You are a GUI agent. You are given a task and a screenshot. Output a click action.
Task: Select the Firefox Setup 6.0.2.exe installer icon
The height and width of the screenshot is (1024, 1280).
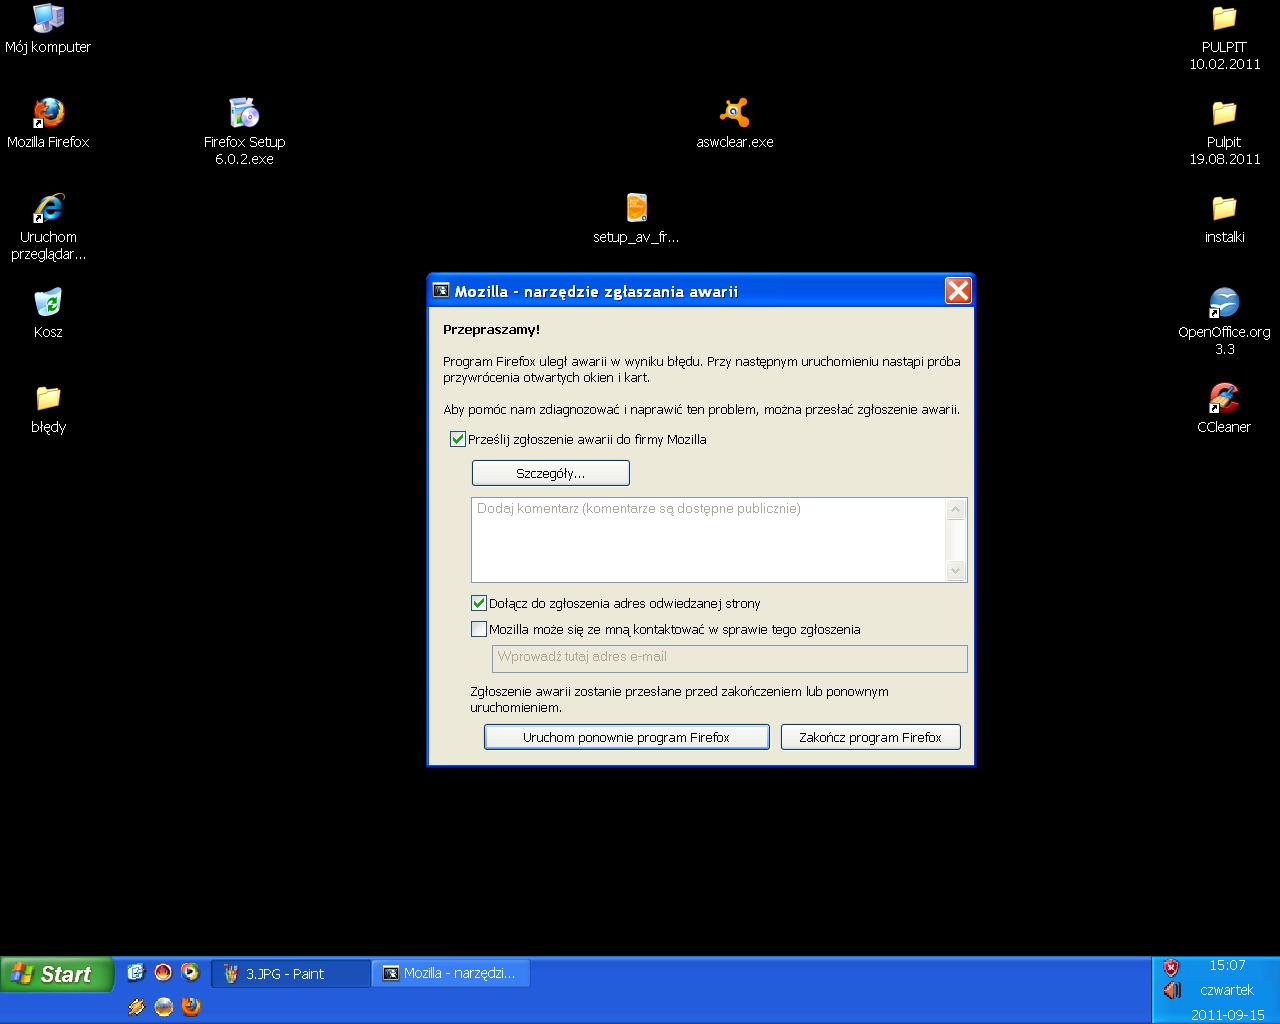[x=244, y=131]
